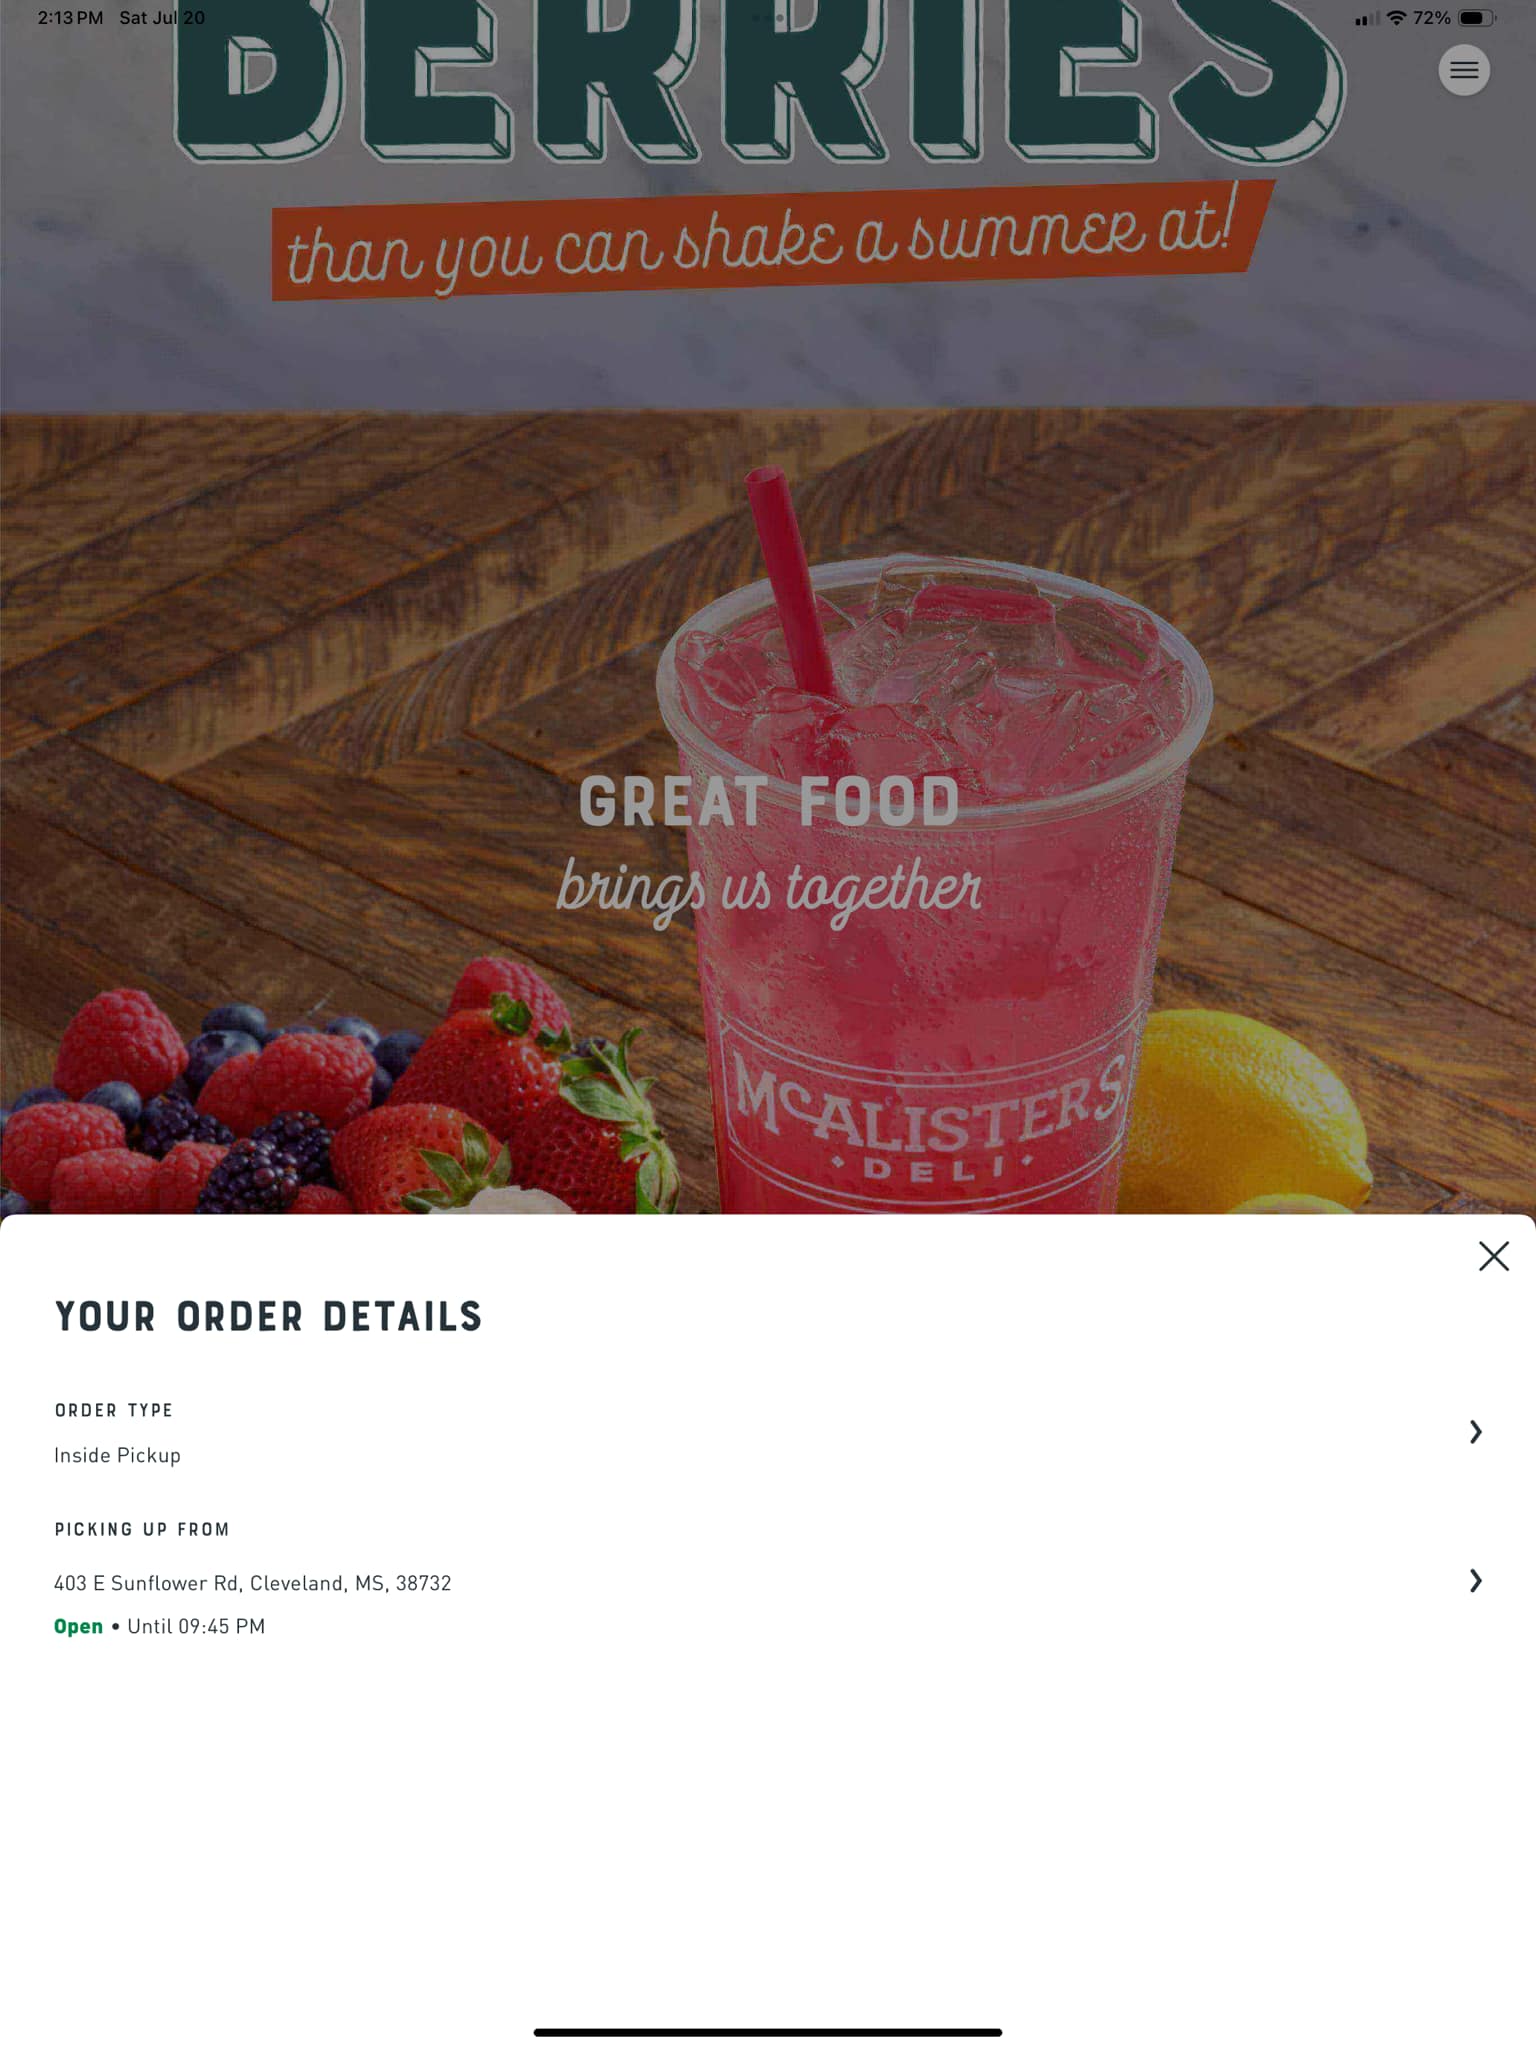Tap the Picking Up From label

142,1529
